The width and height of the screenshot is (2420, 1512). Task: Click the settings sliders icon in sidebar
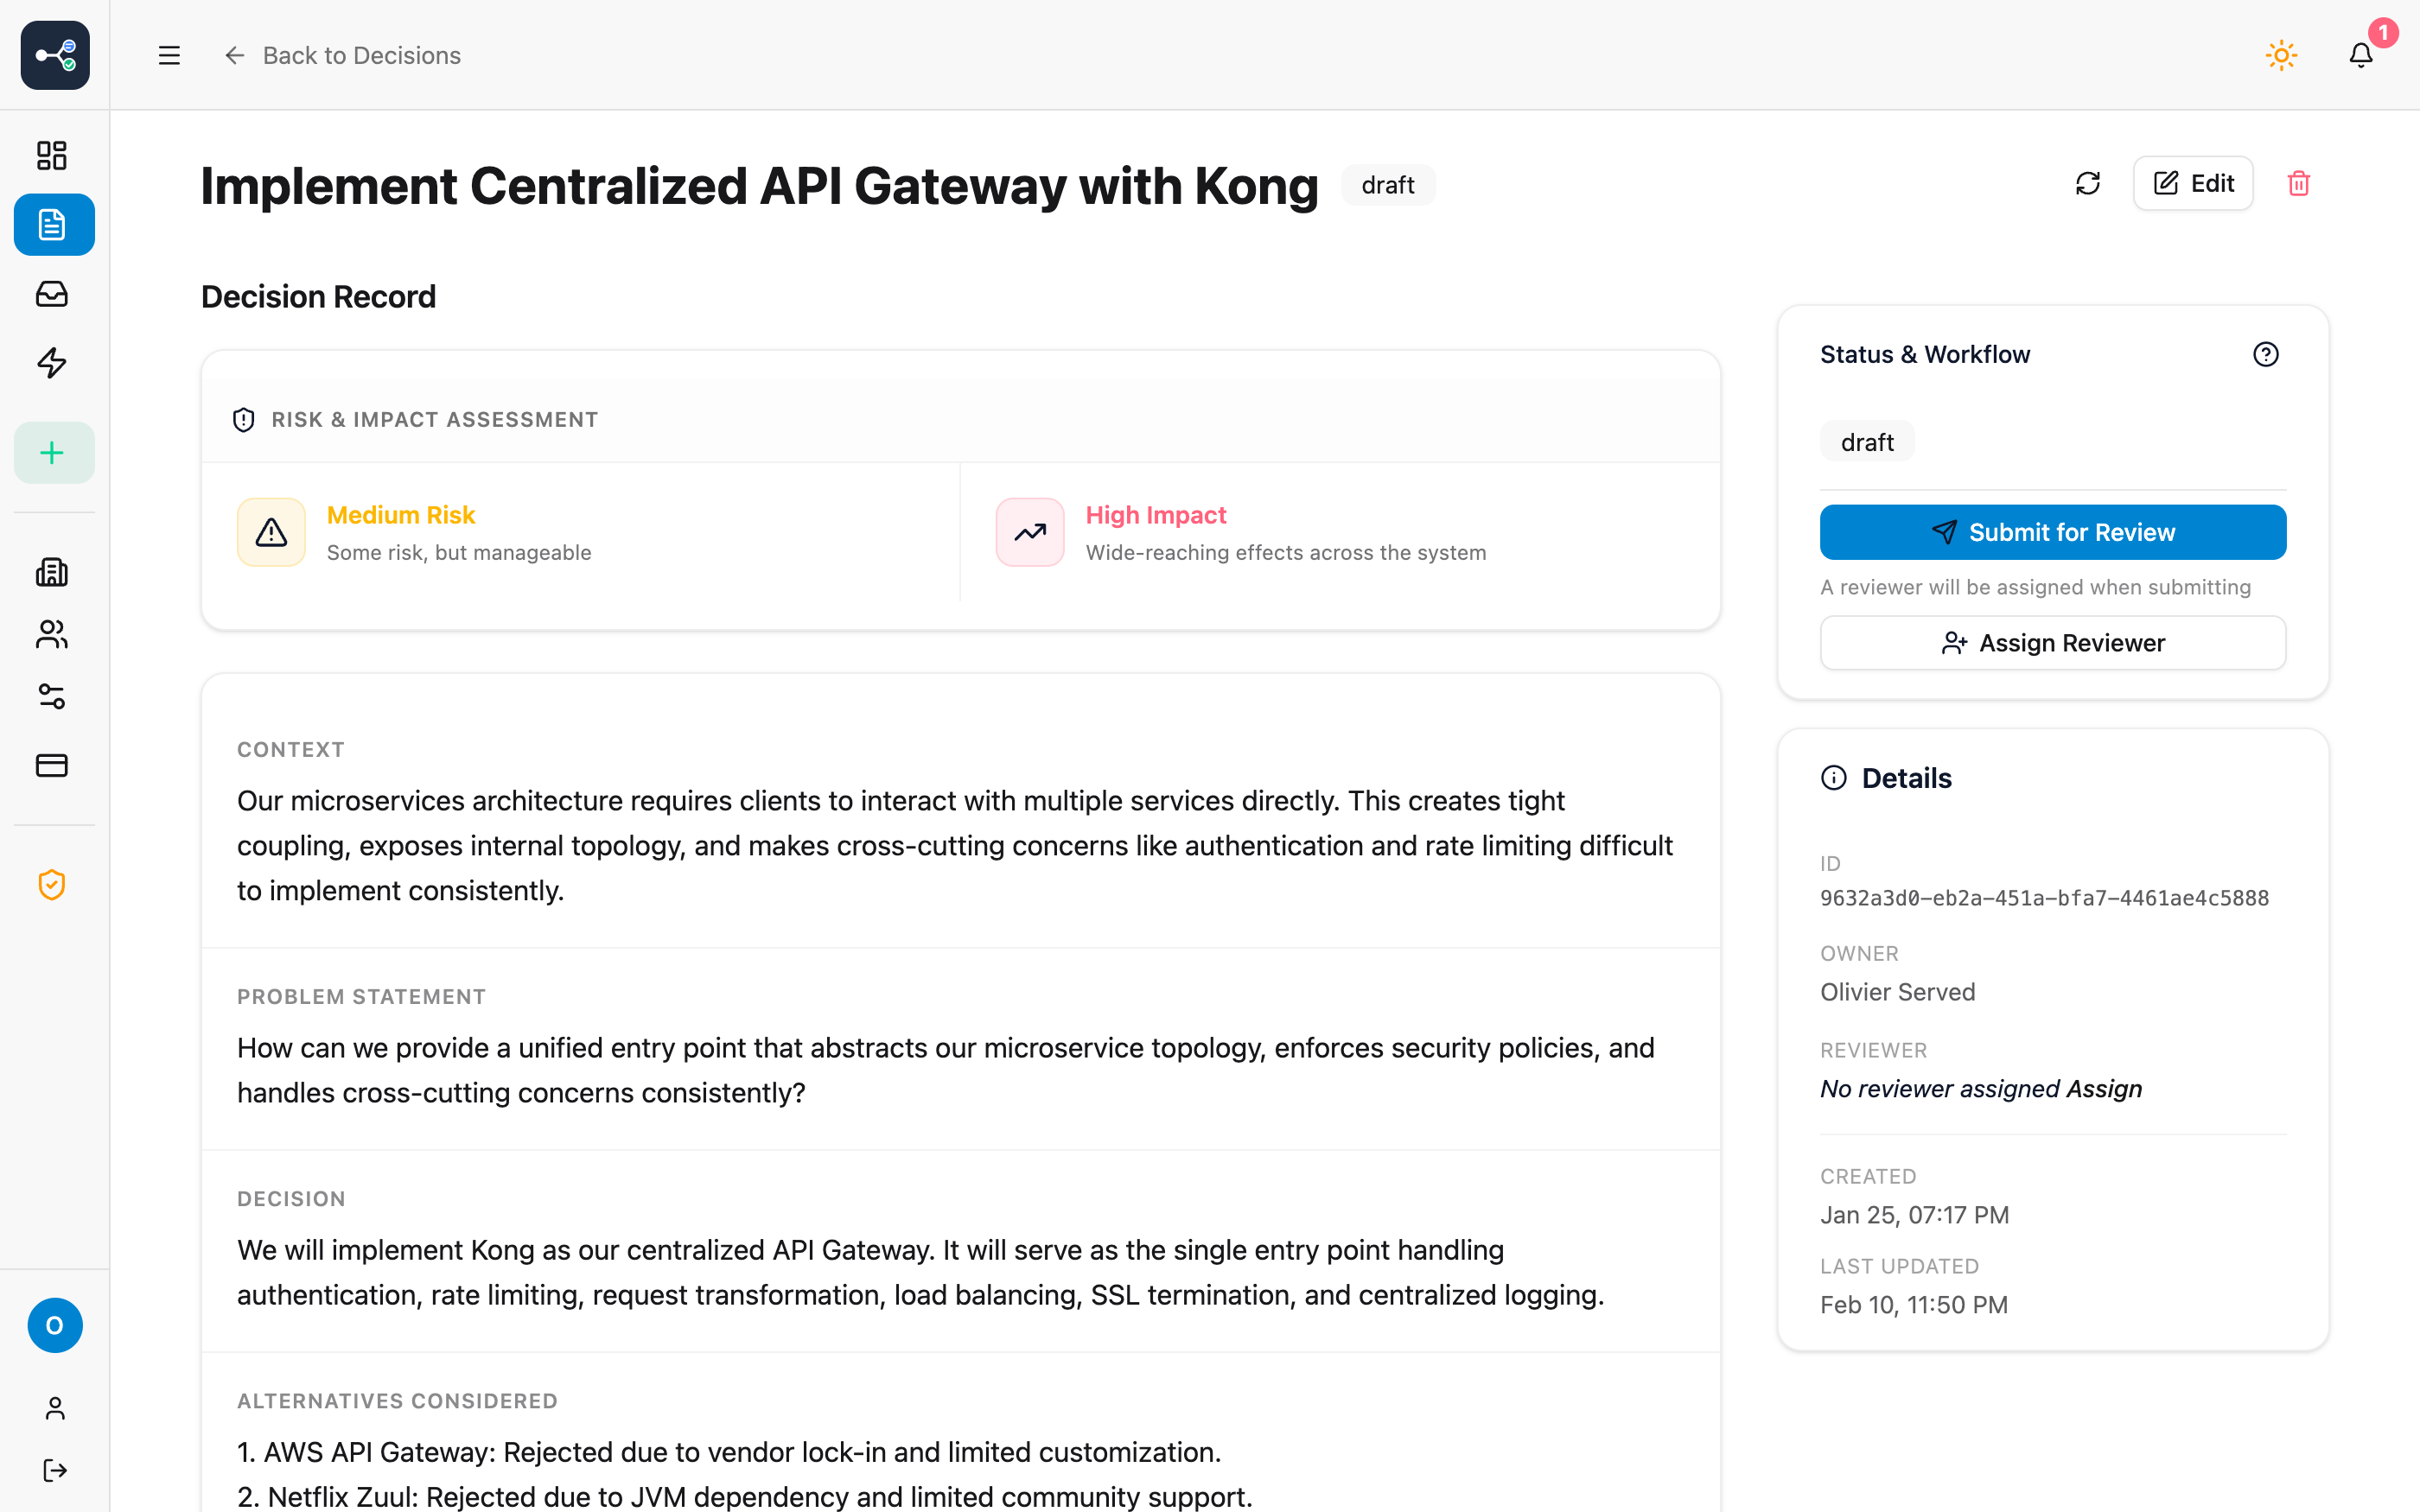click(53, 697)
